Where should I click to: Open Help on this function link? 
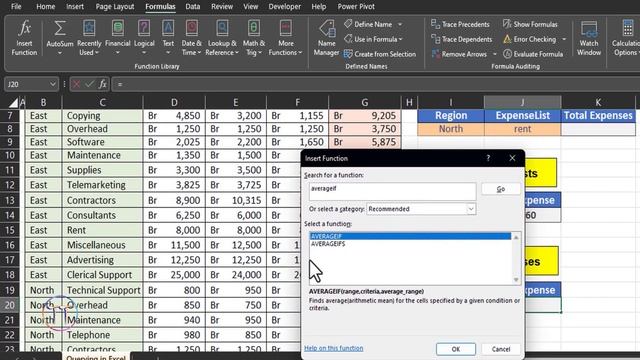(x=333, y=348)
